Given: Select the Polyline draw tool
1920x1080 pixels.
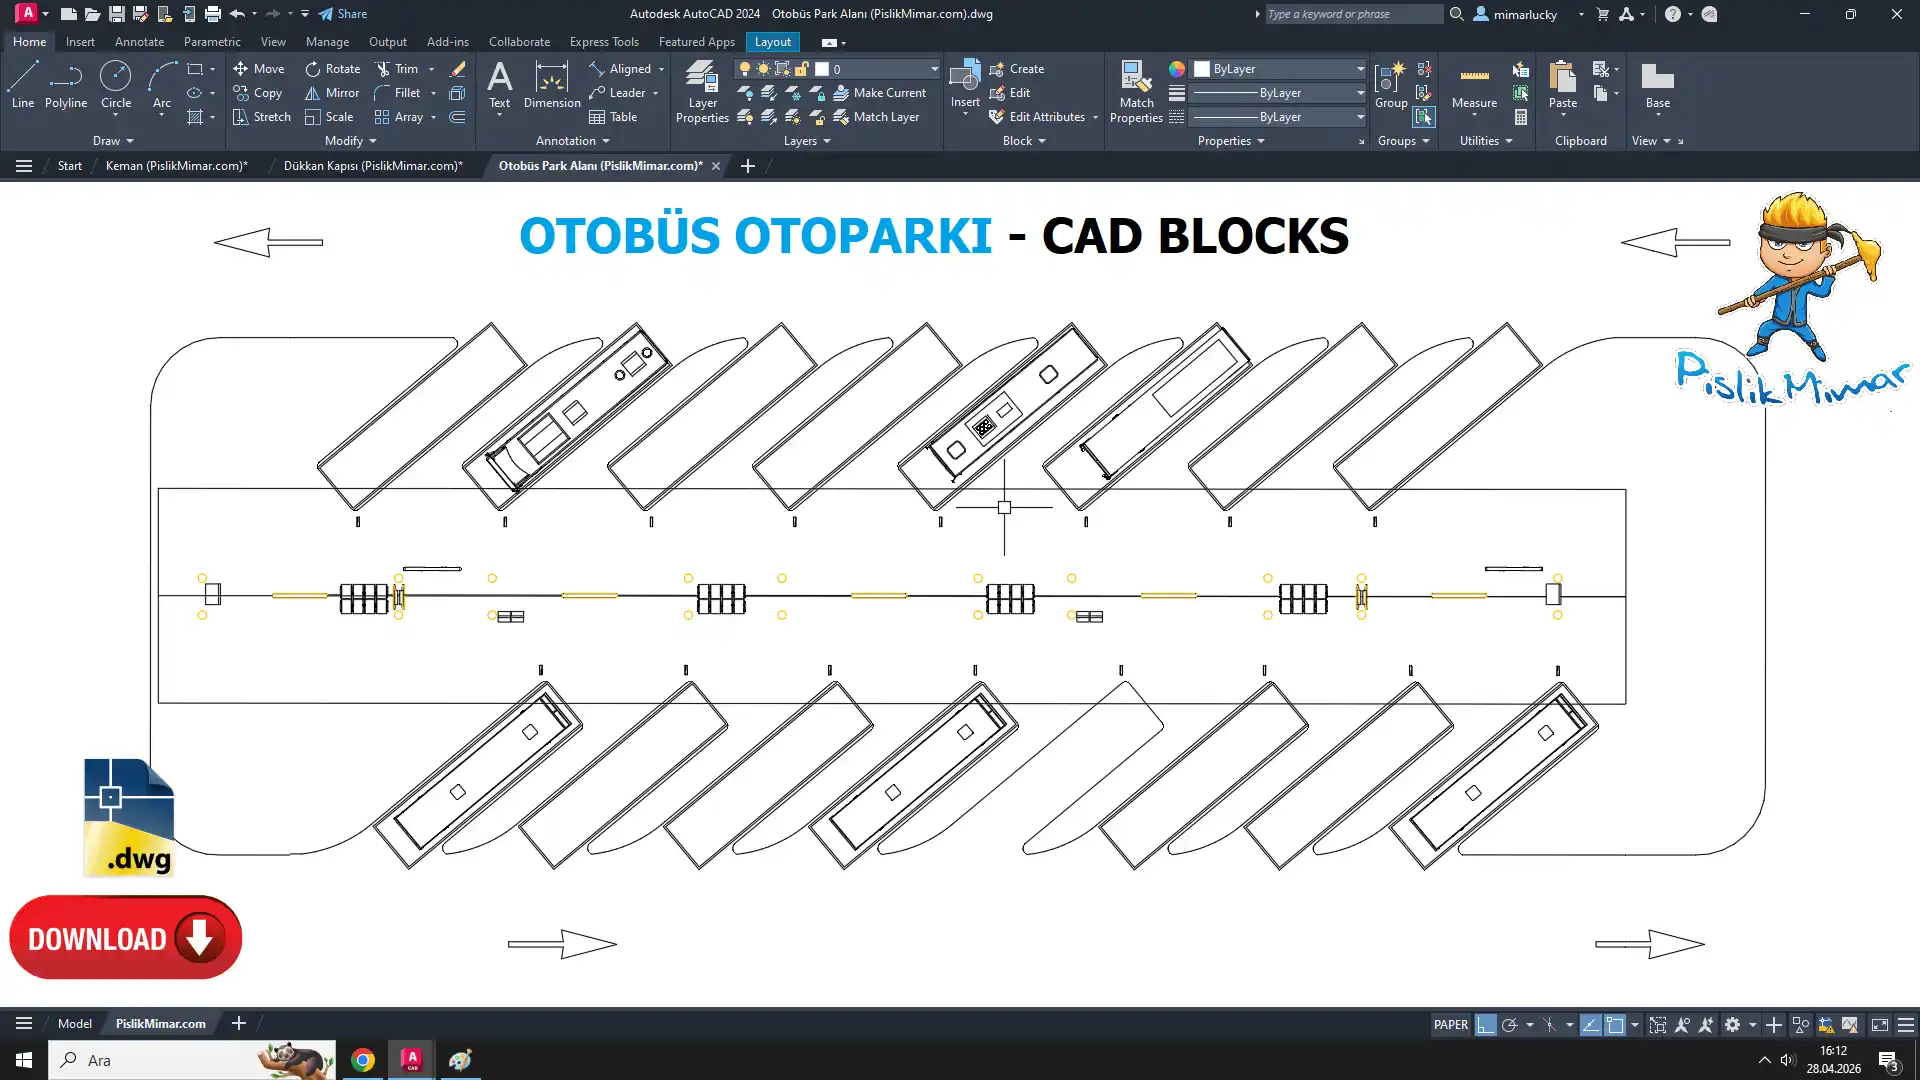Looking at the screenshot, I should pyautogui.click(x=65, y=84).
